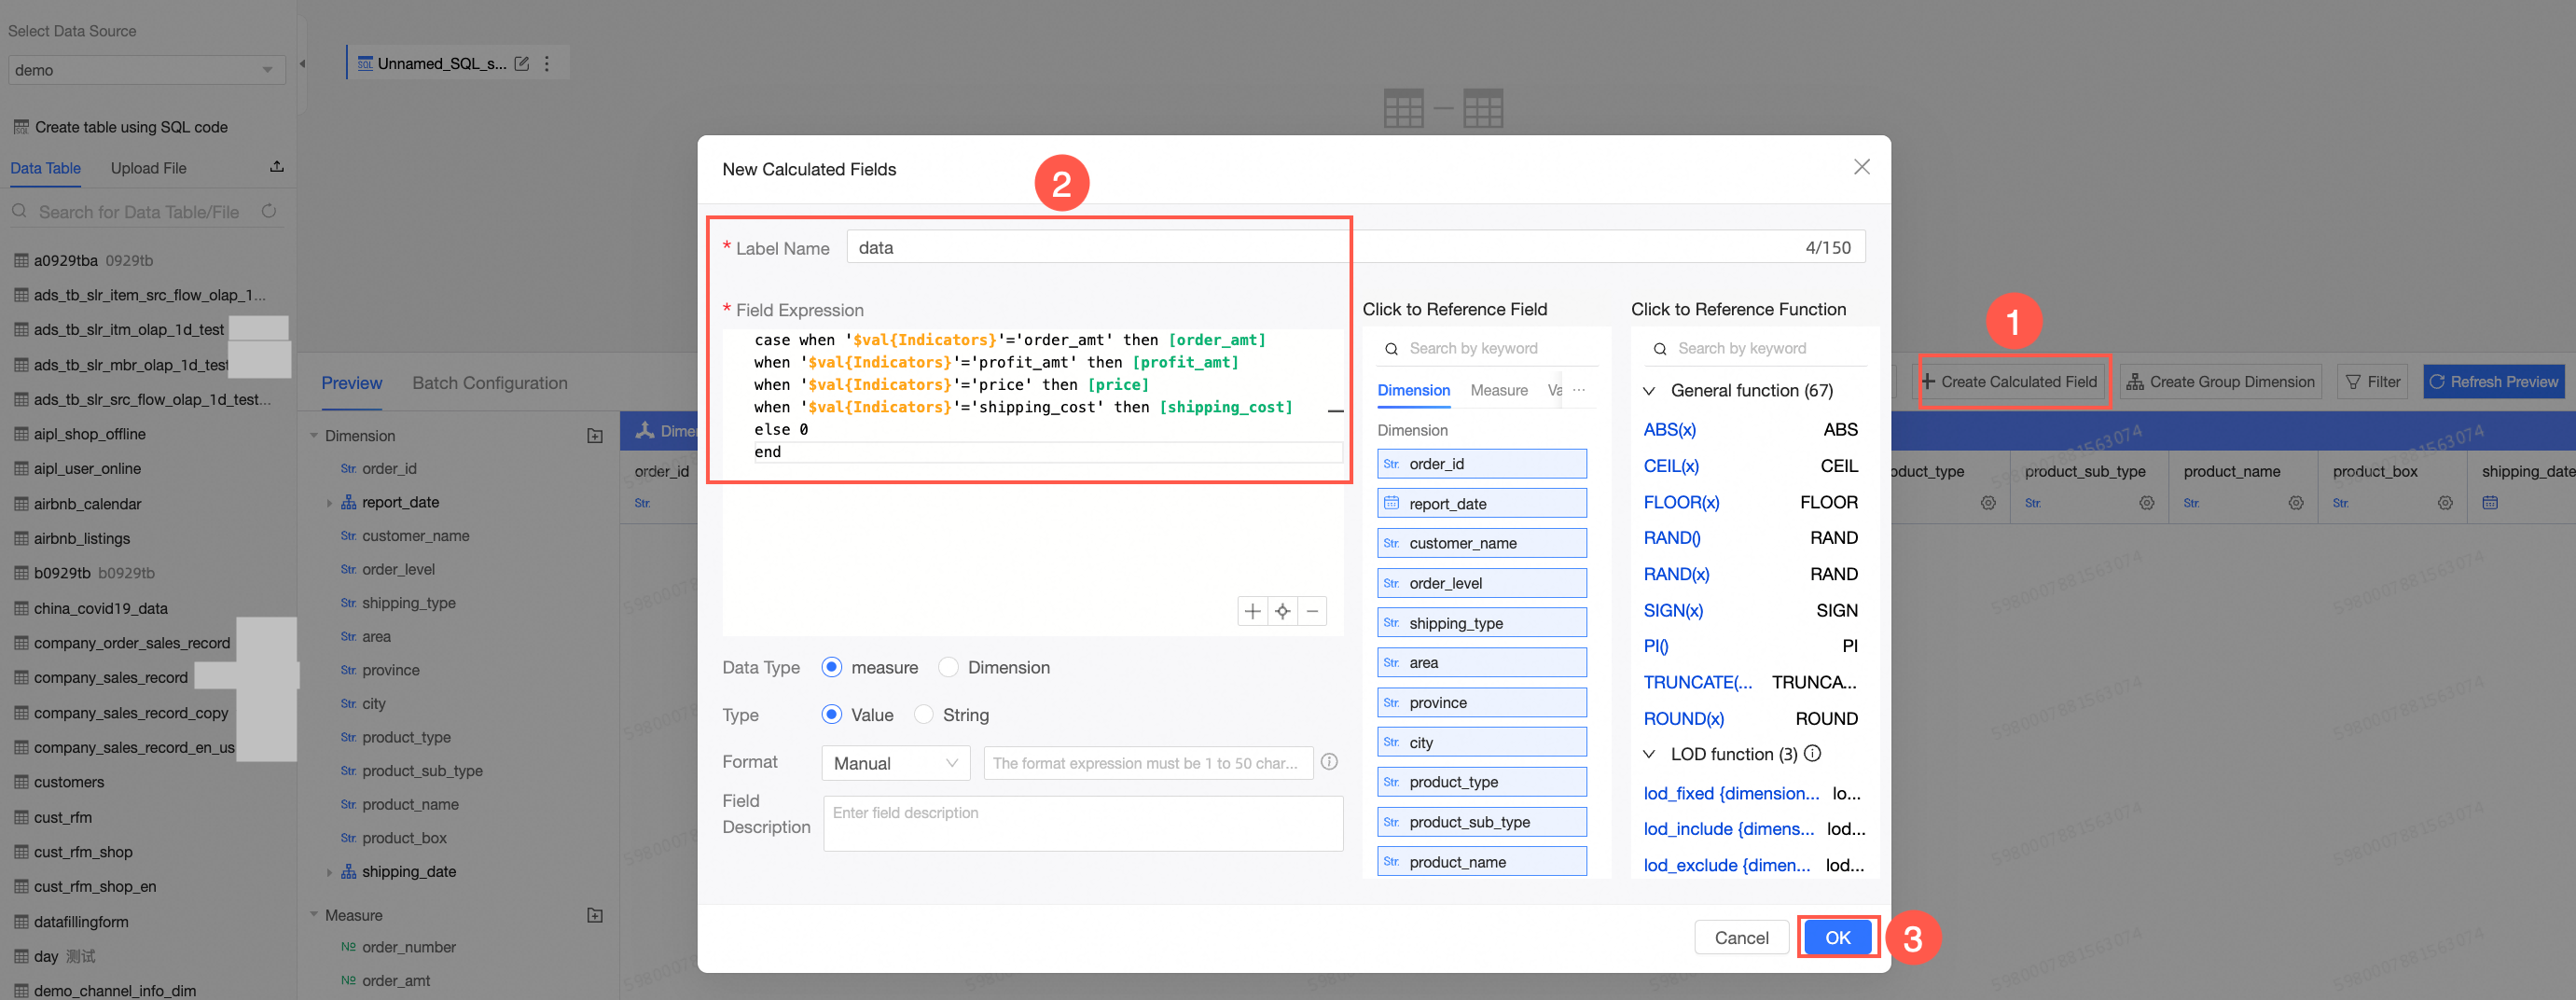Insert the ROUND(x) function
2576x1000 pixels.
pos(1683,718)
